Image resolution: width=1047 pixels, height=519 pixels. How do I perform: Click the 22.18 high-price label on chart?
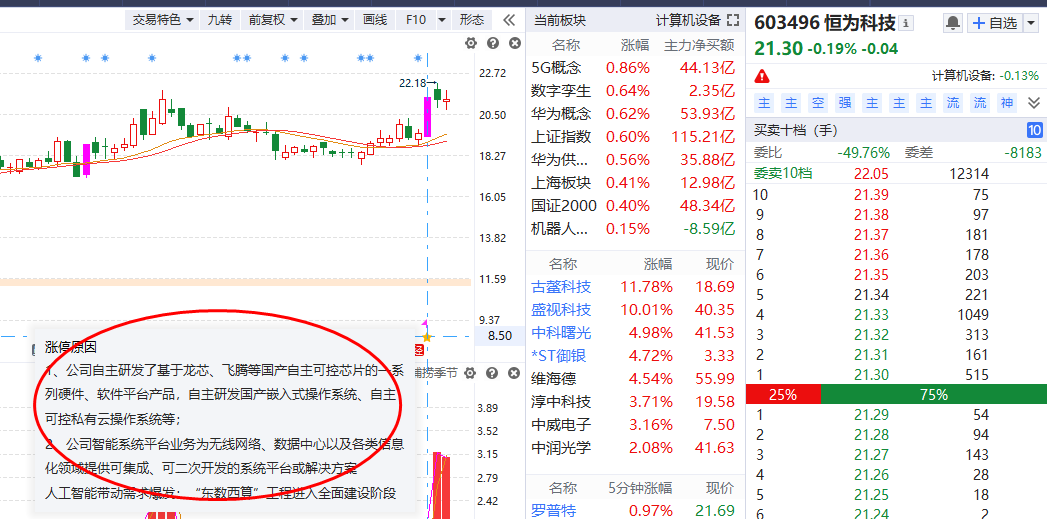pos(413,83)
